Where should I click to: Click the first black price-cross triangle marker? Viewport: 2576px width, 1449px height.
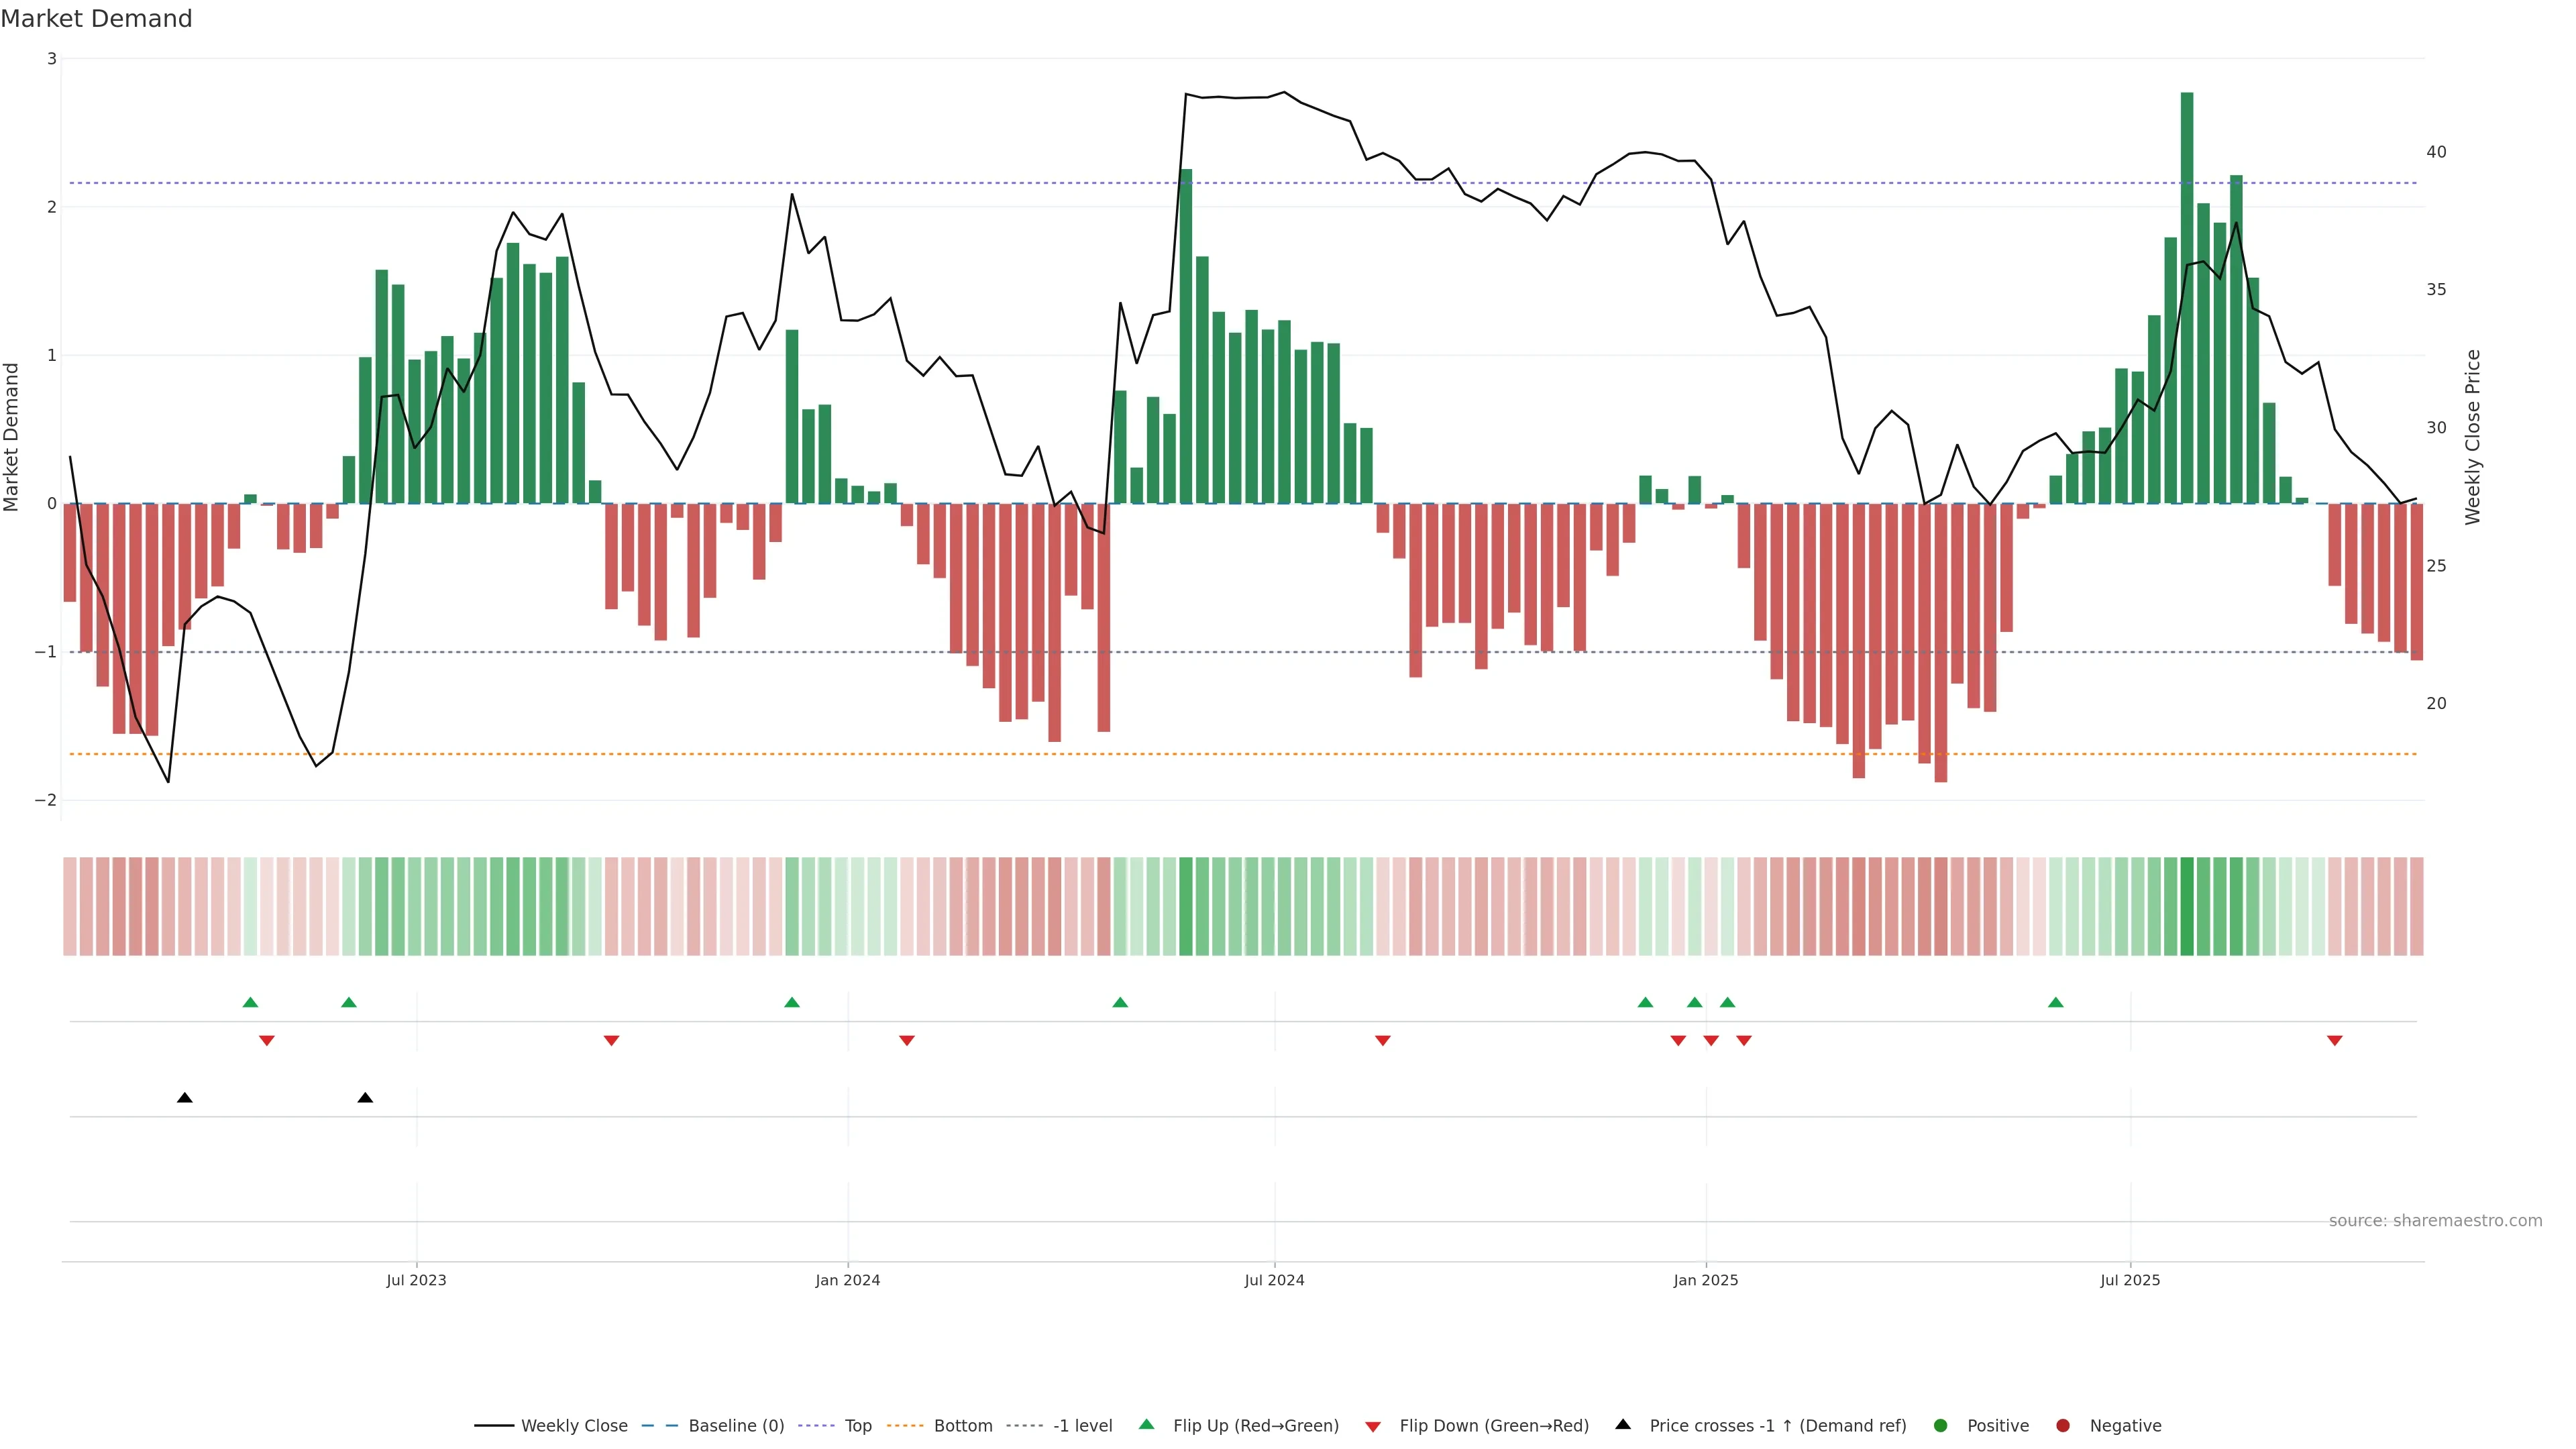[x=185, y=1098]
